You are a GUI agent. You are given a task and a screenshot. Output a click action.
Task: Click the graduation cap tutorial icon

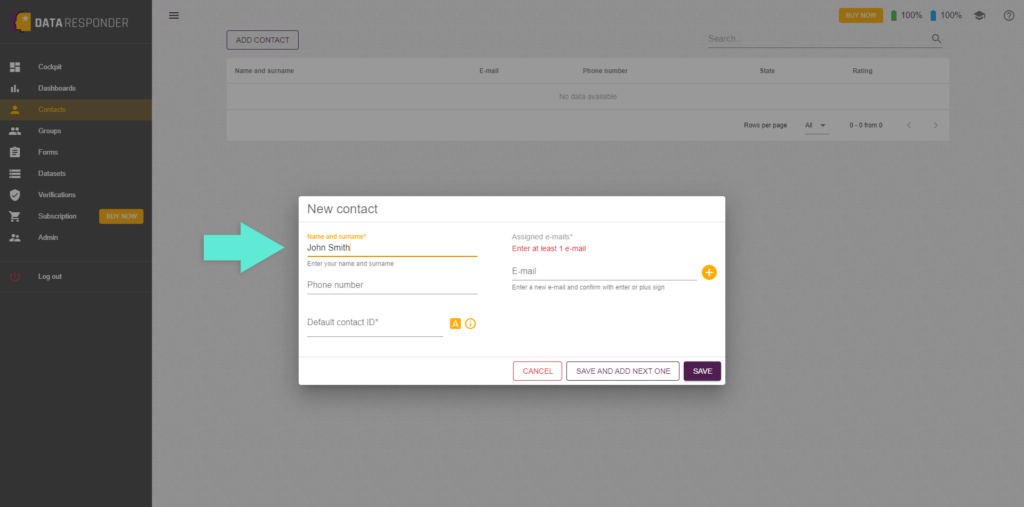point(979,15)
